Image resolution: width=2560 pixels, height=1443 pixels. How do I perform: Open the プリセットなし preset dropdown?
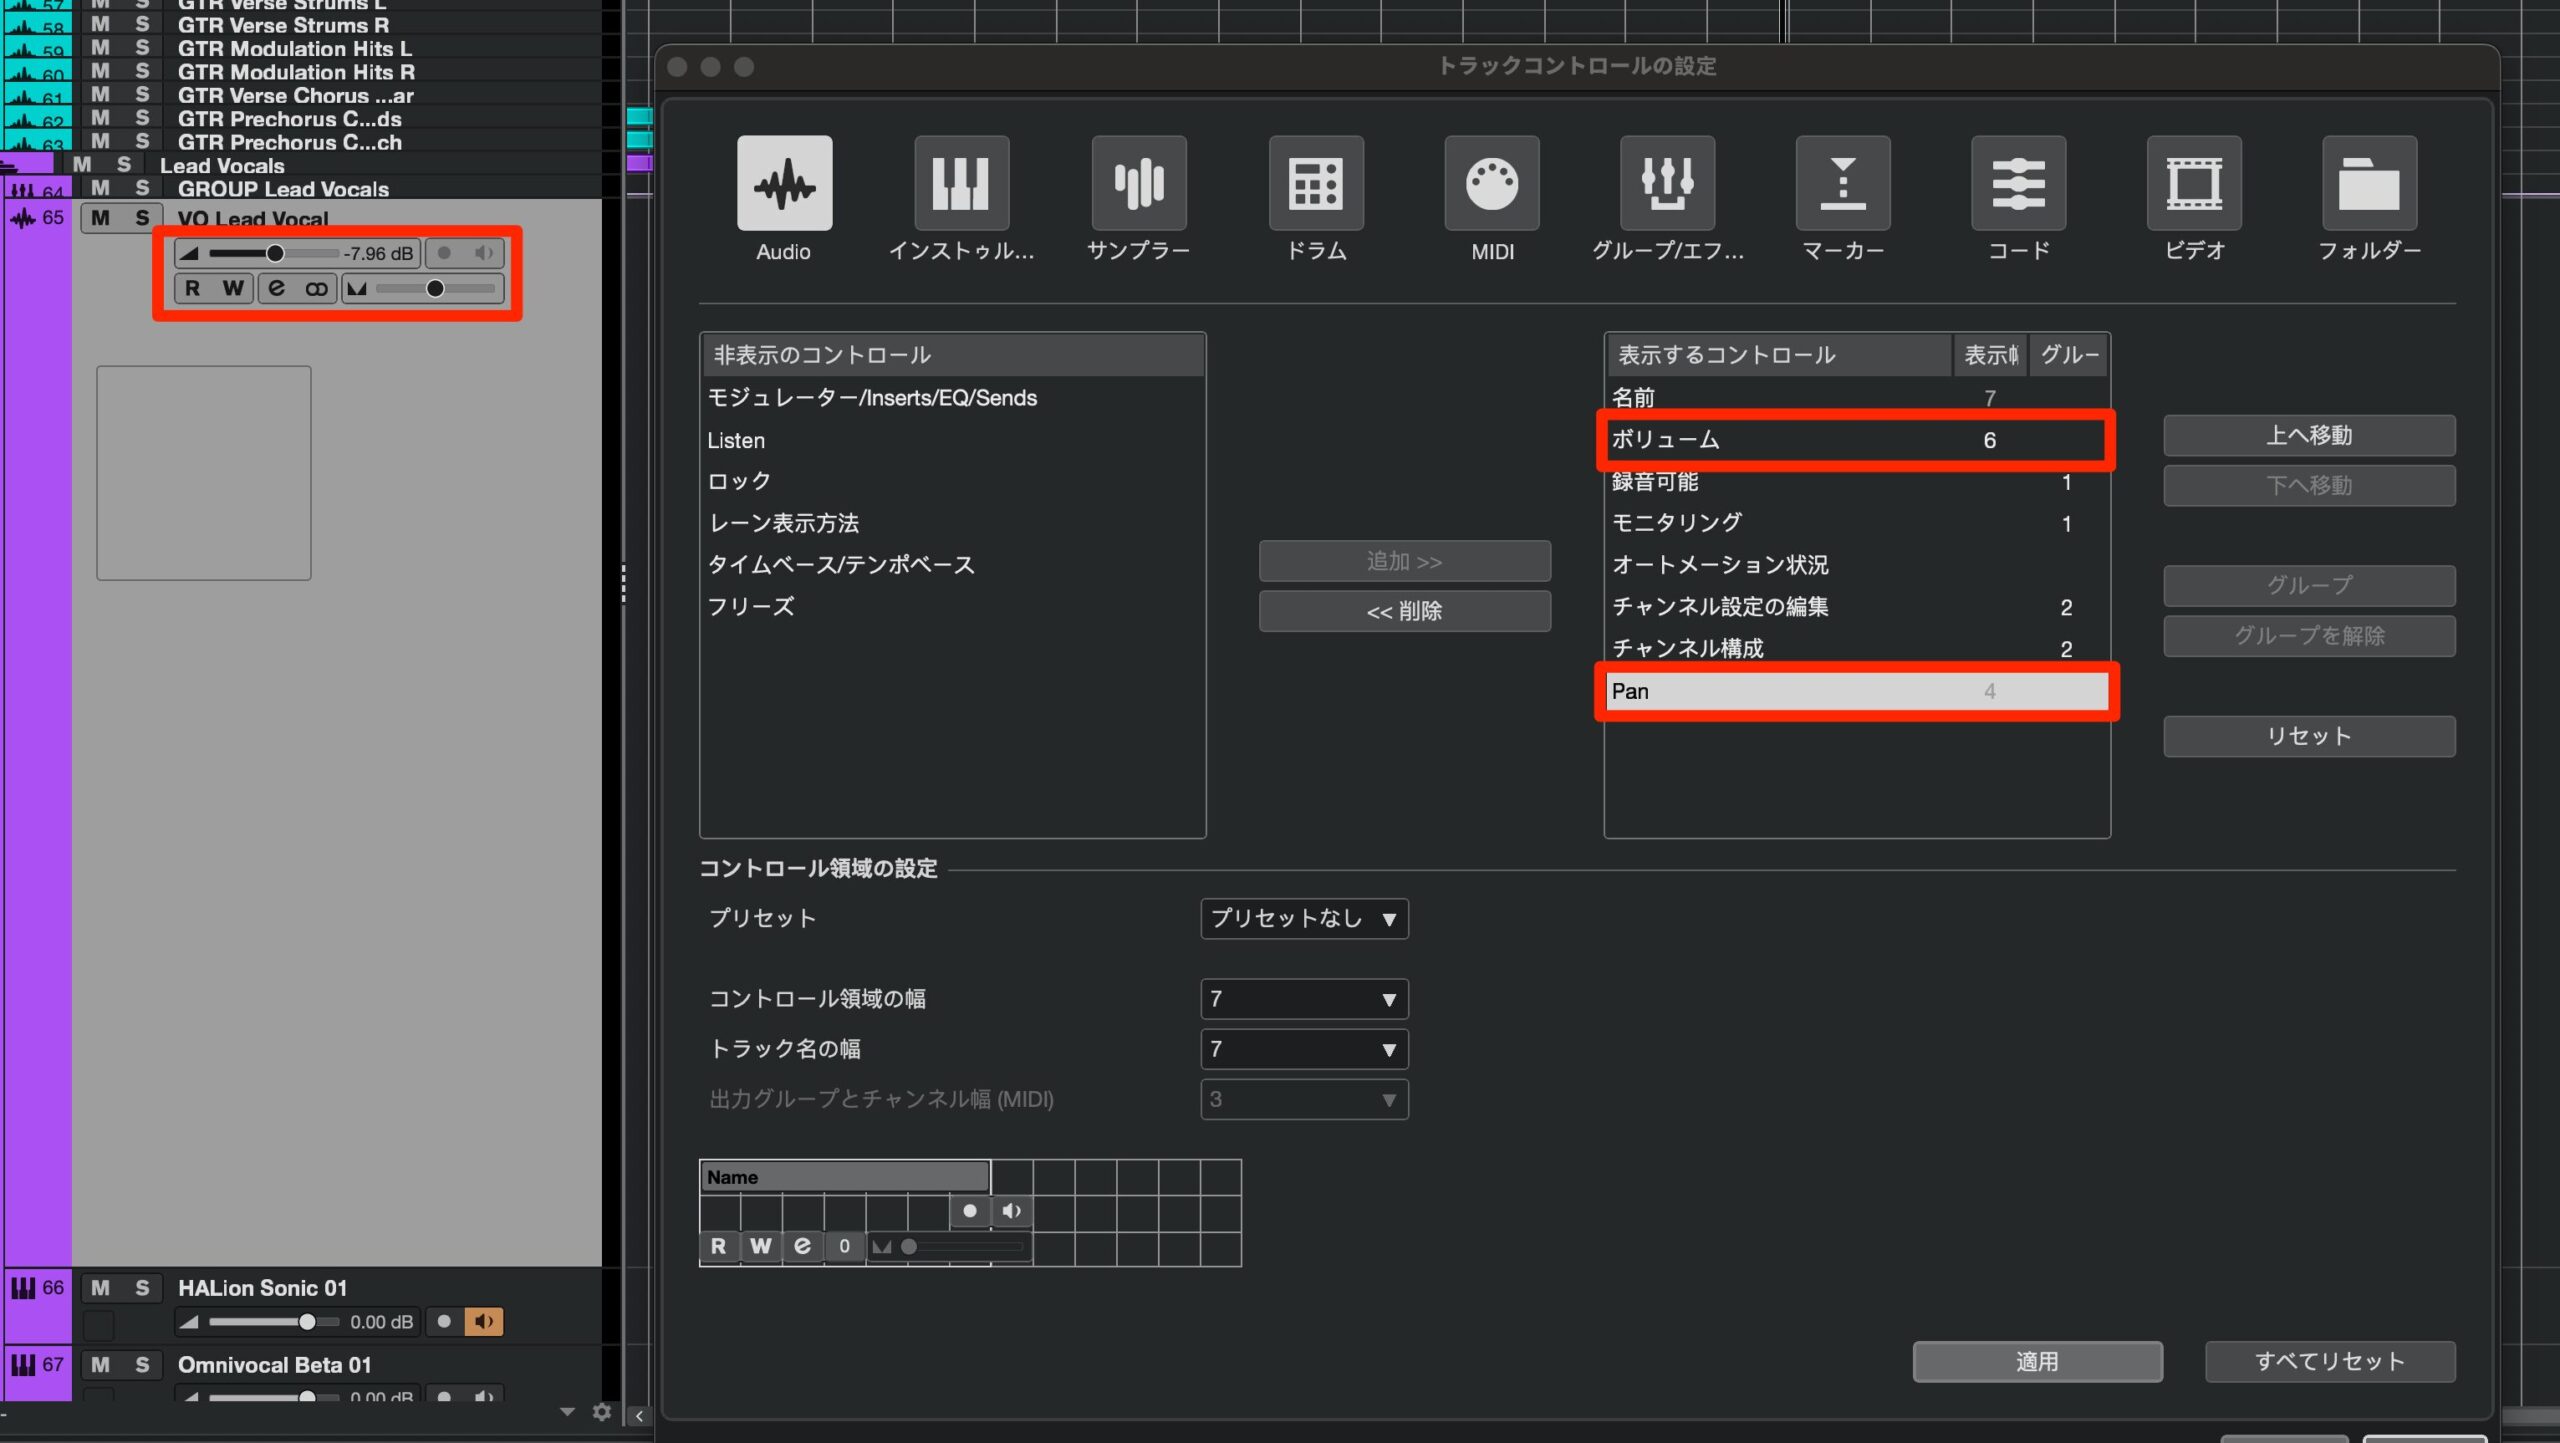click(1303, 918)
